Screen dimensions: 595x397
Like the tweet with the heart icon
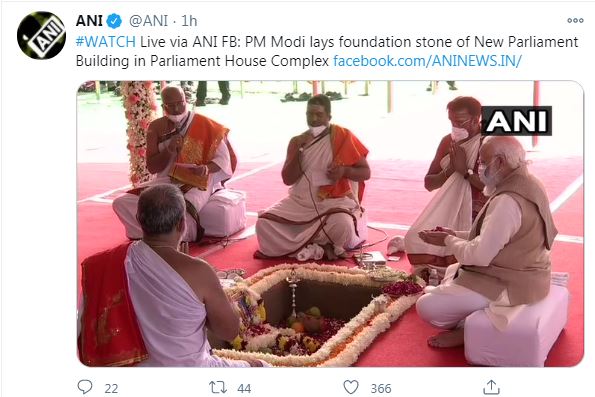tap(351, 388)
